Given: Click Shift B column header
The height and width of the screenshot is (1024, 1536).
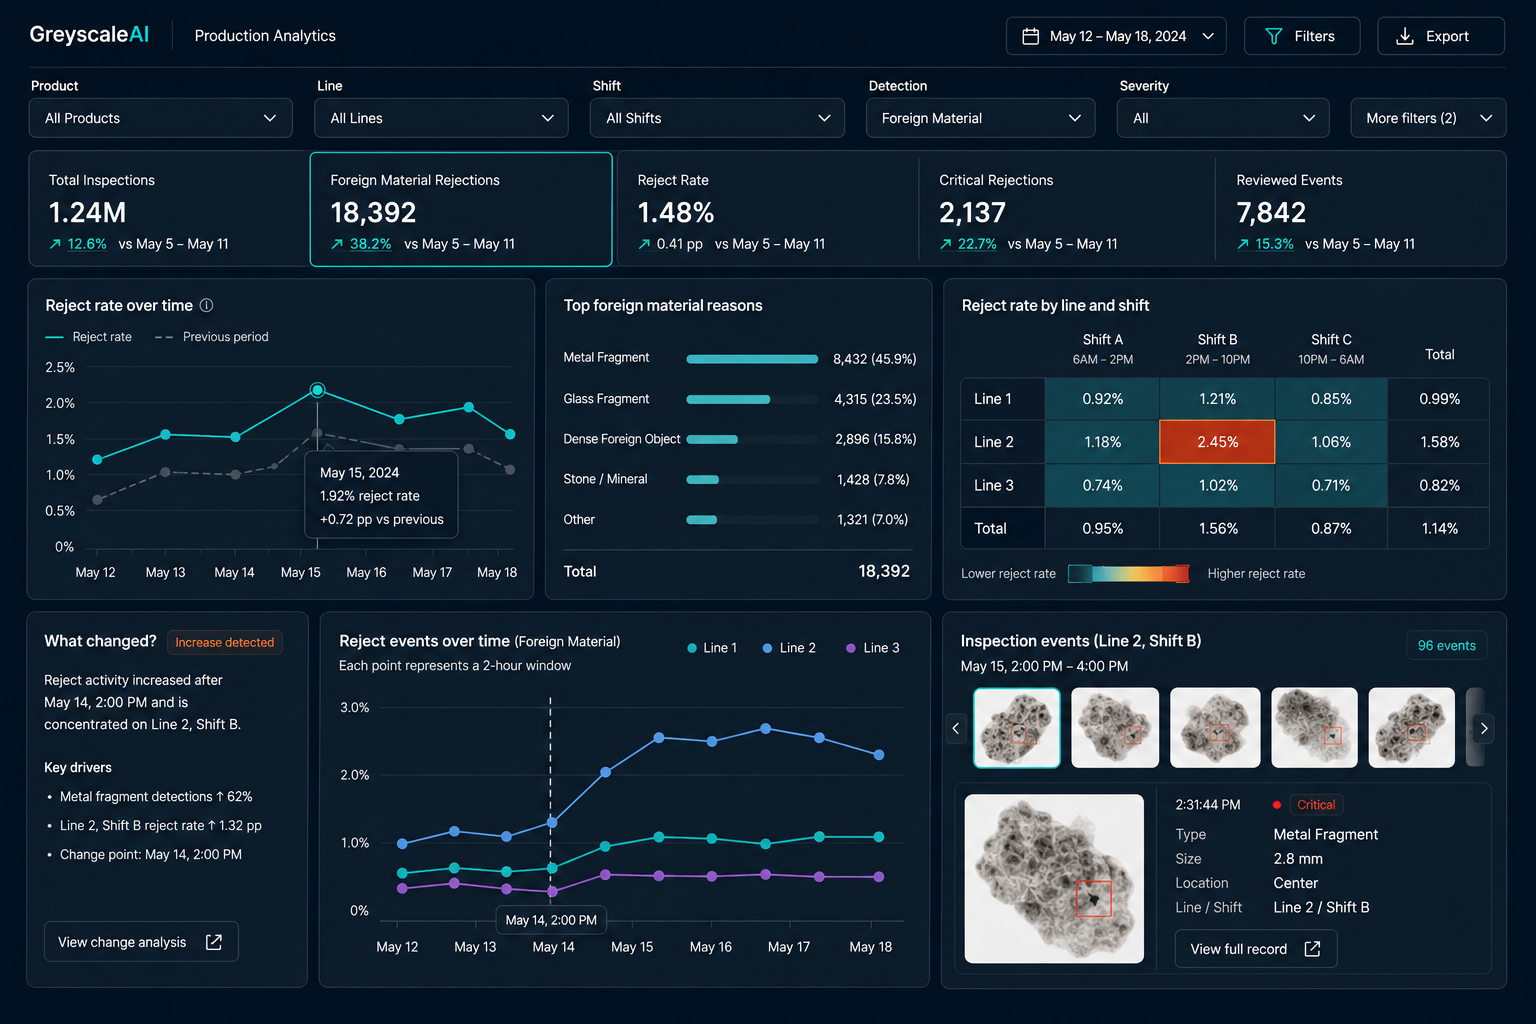Looking at the screenshot, I should (1217, 349).
